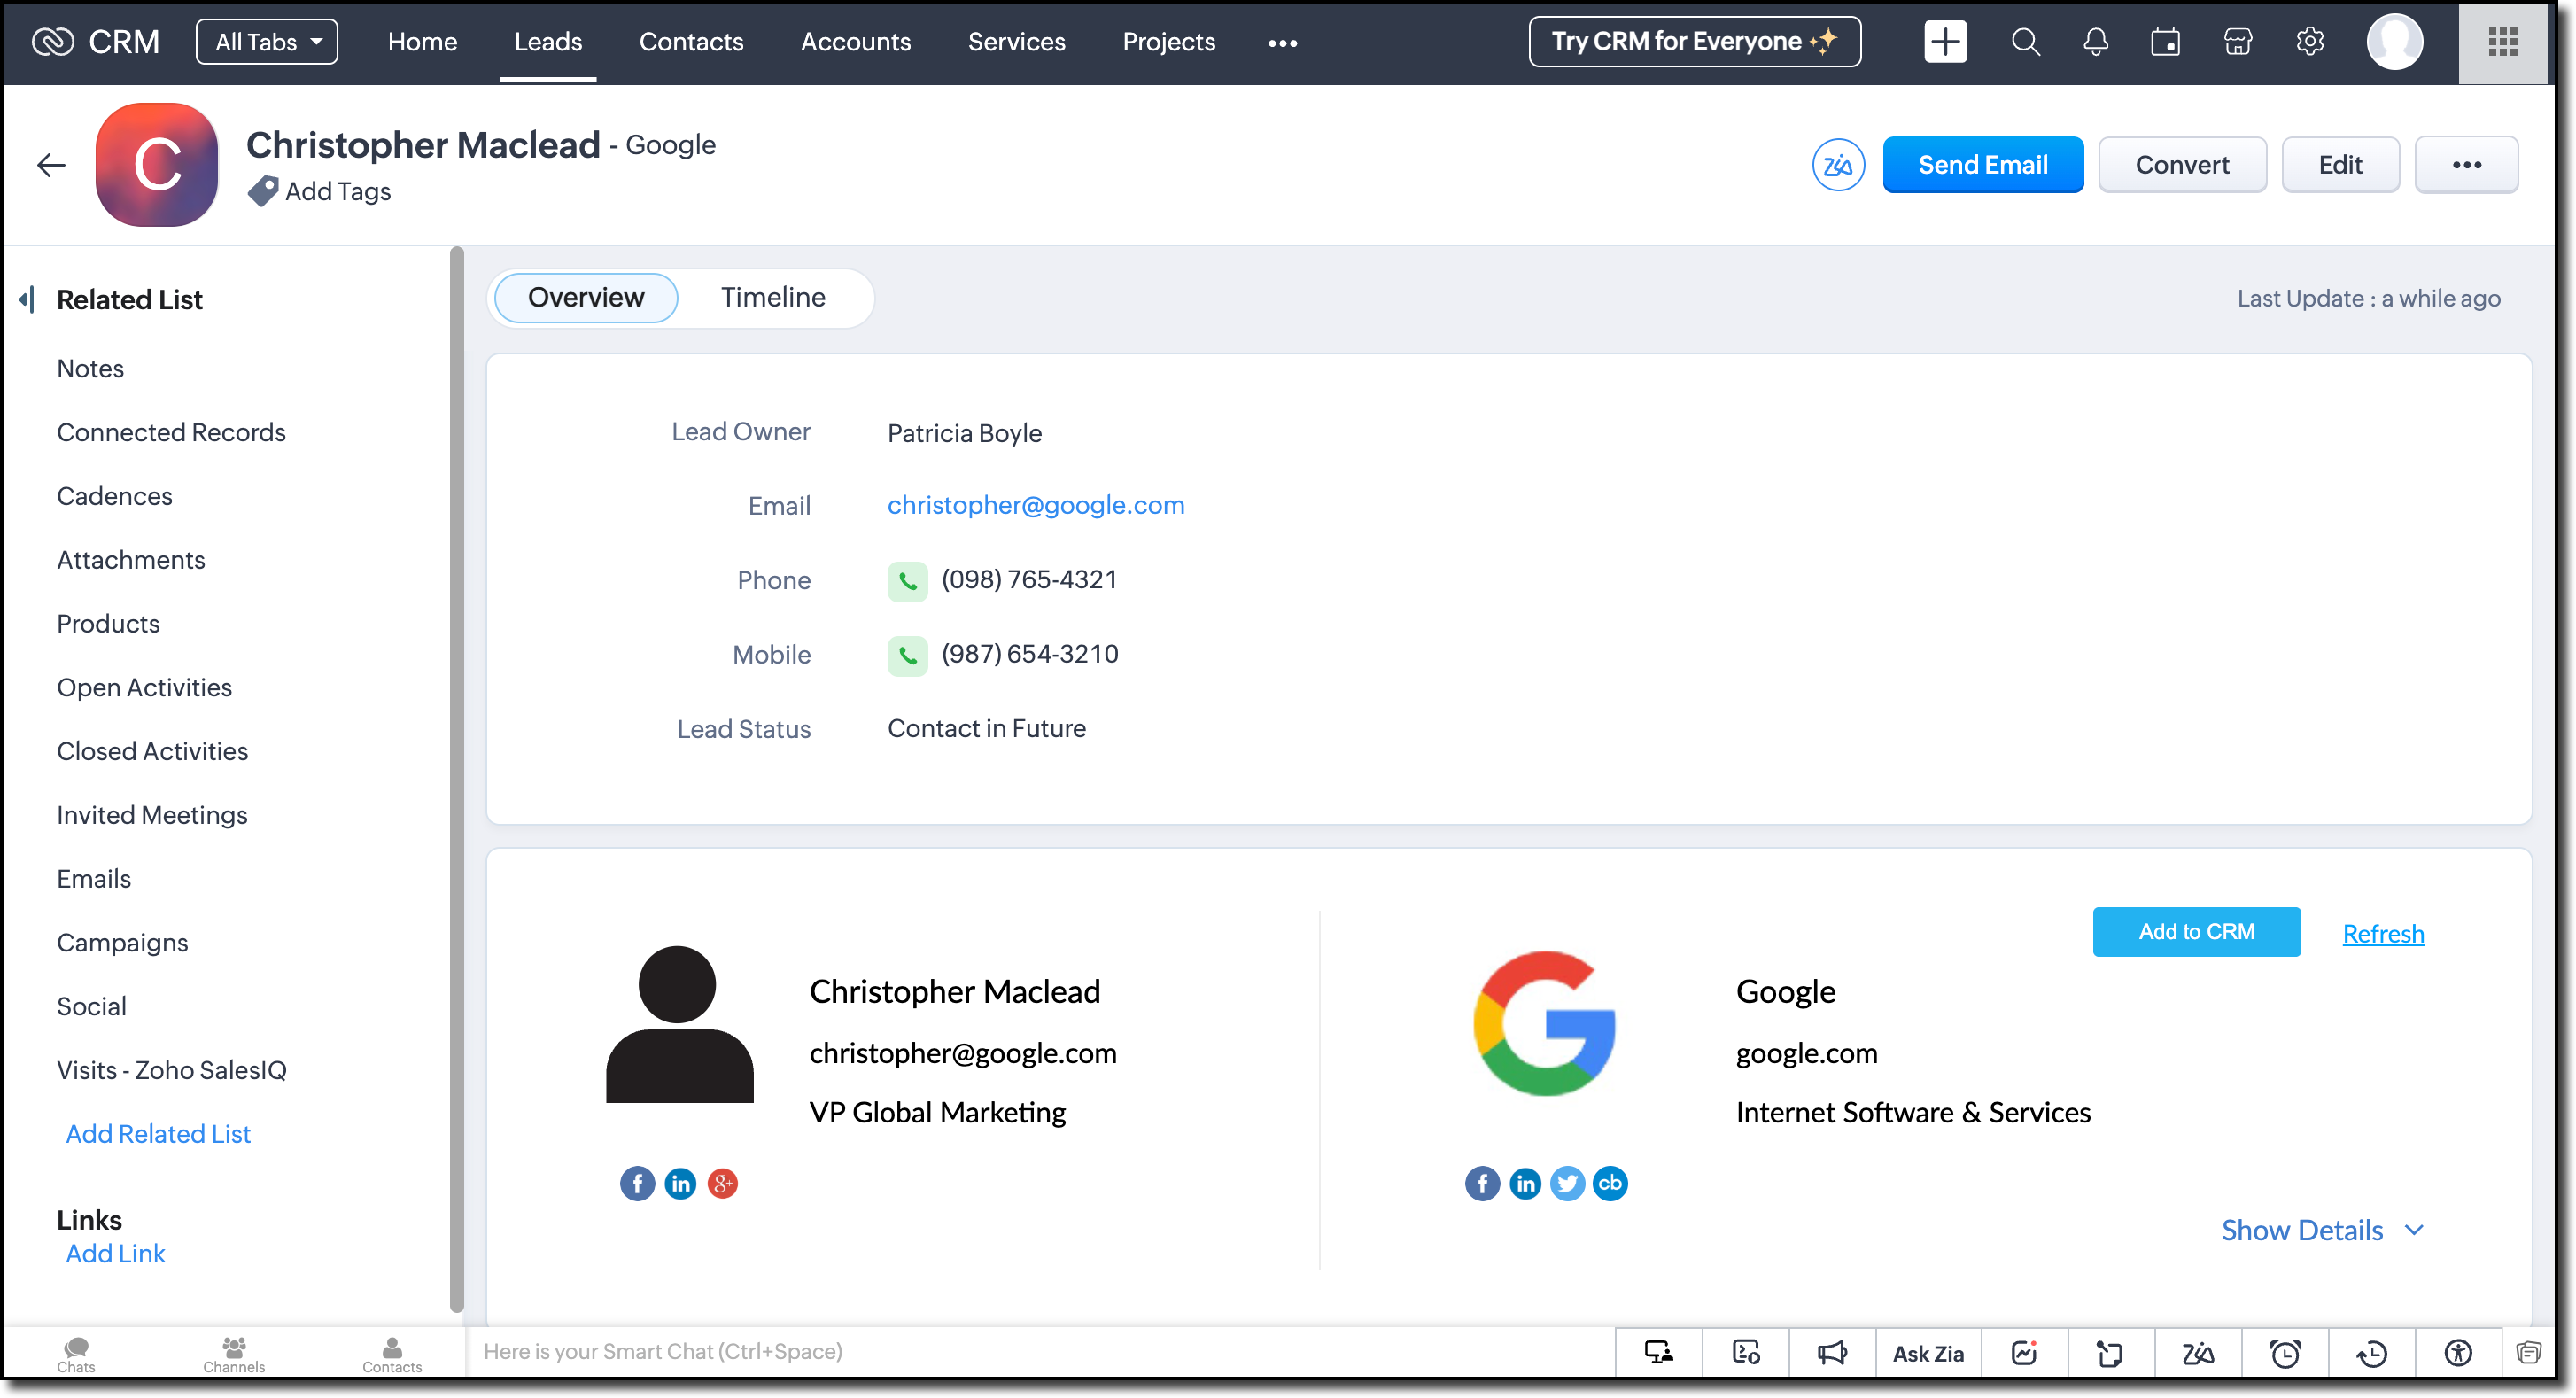Click the search magnifier icon
The height and width of the screenshot is (1398, 2576).
2025,42
